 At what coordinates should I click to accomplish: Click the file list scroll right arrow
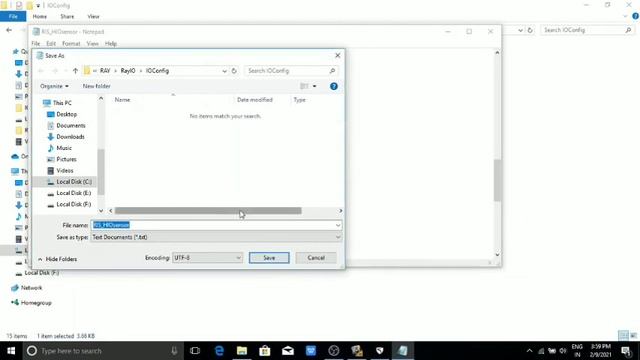[x=340, y=211]
